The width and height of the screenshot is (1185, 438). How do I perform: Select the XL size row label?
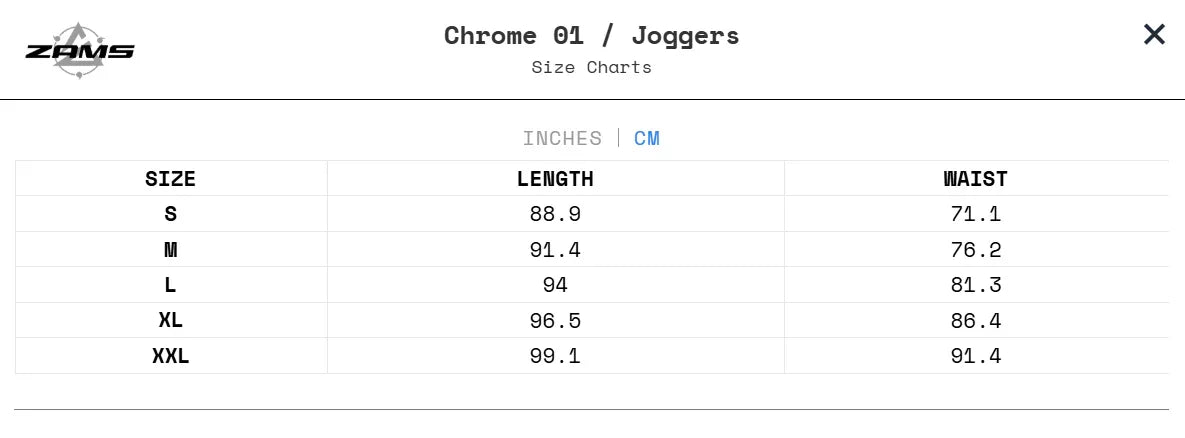click(x=170, y=321)
